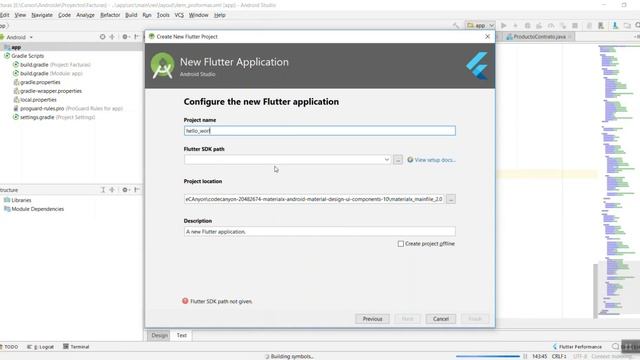Open the Code menu
The image size is (640, 360).
pos(64,15)
